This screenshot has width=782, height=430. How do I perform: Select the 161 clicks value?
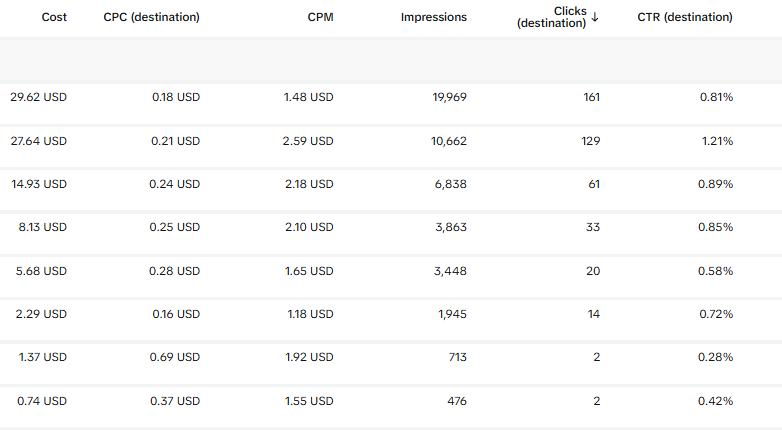pyautogui.click(x=591, y=97)
